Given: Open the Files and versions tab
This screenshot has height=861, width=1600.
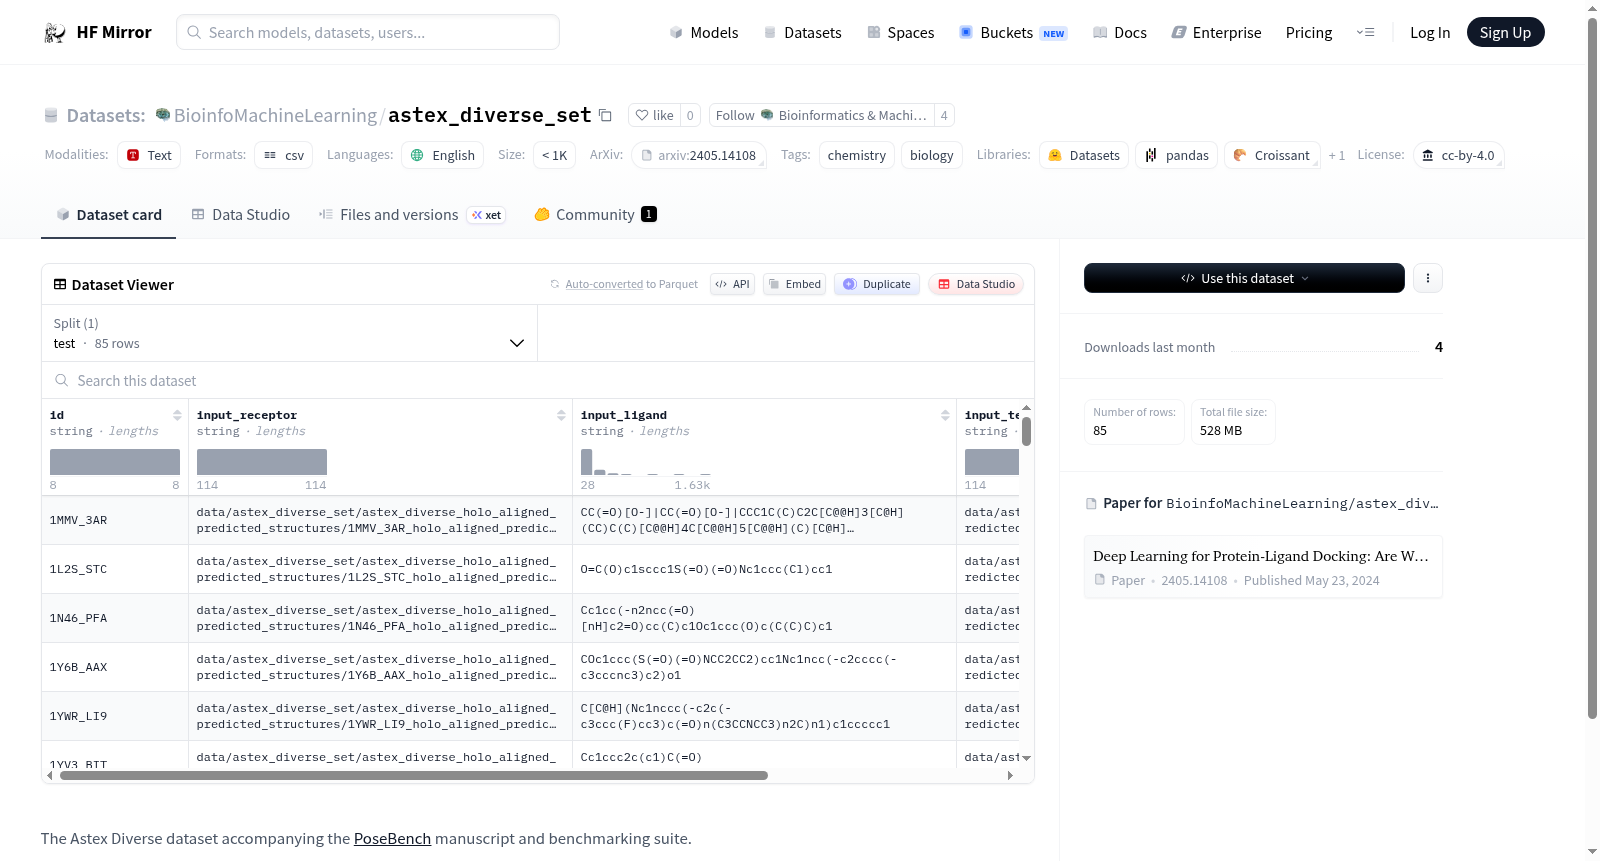Looking at the screenshot, I should [x=412, y=215].
